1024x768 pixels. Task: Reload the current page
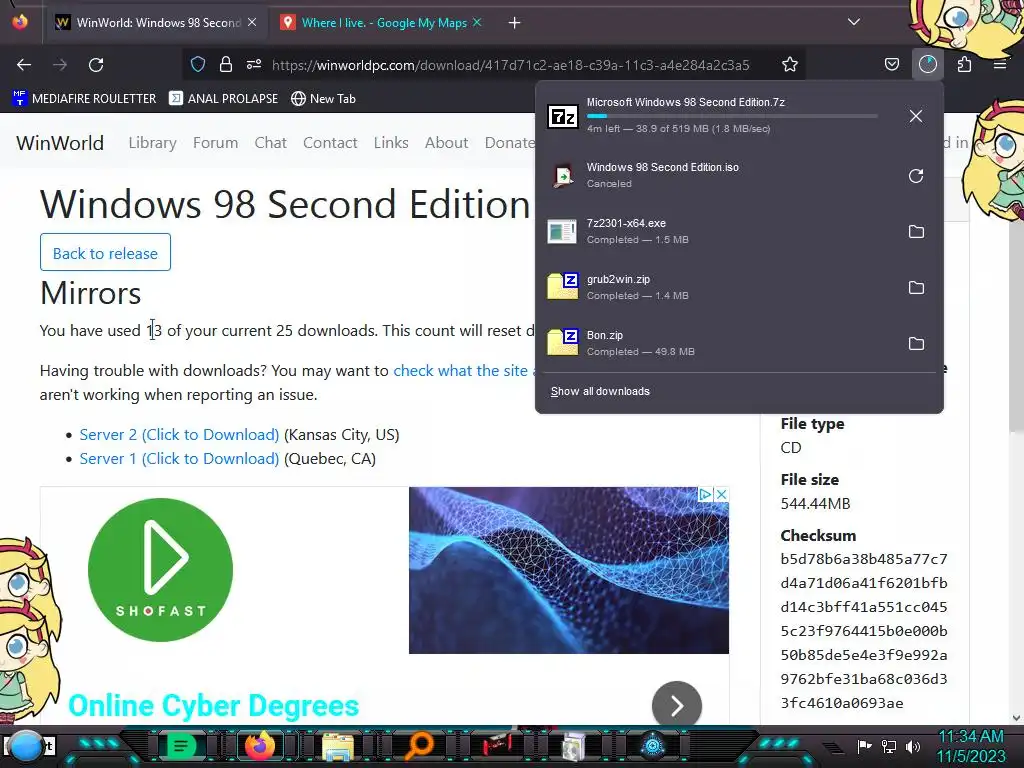click(x=96, y=65)
